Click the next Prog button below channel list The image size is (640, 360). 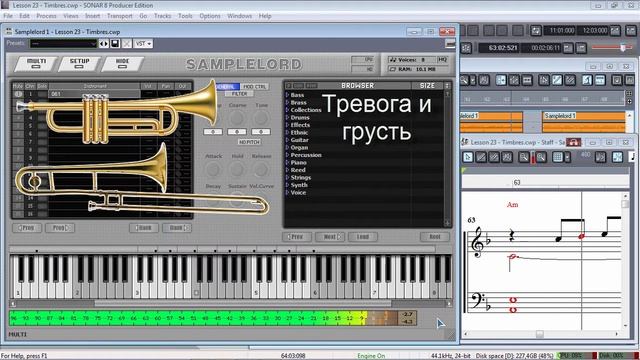click(x=60, y=228)
